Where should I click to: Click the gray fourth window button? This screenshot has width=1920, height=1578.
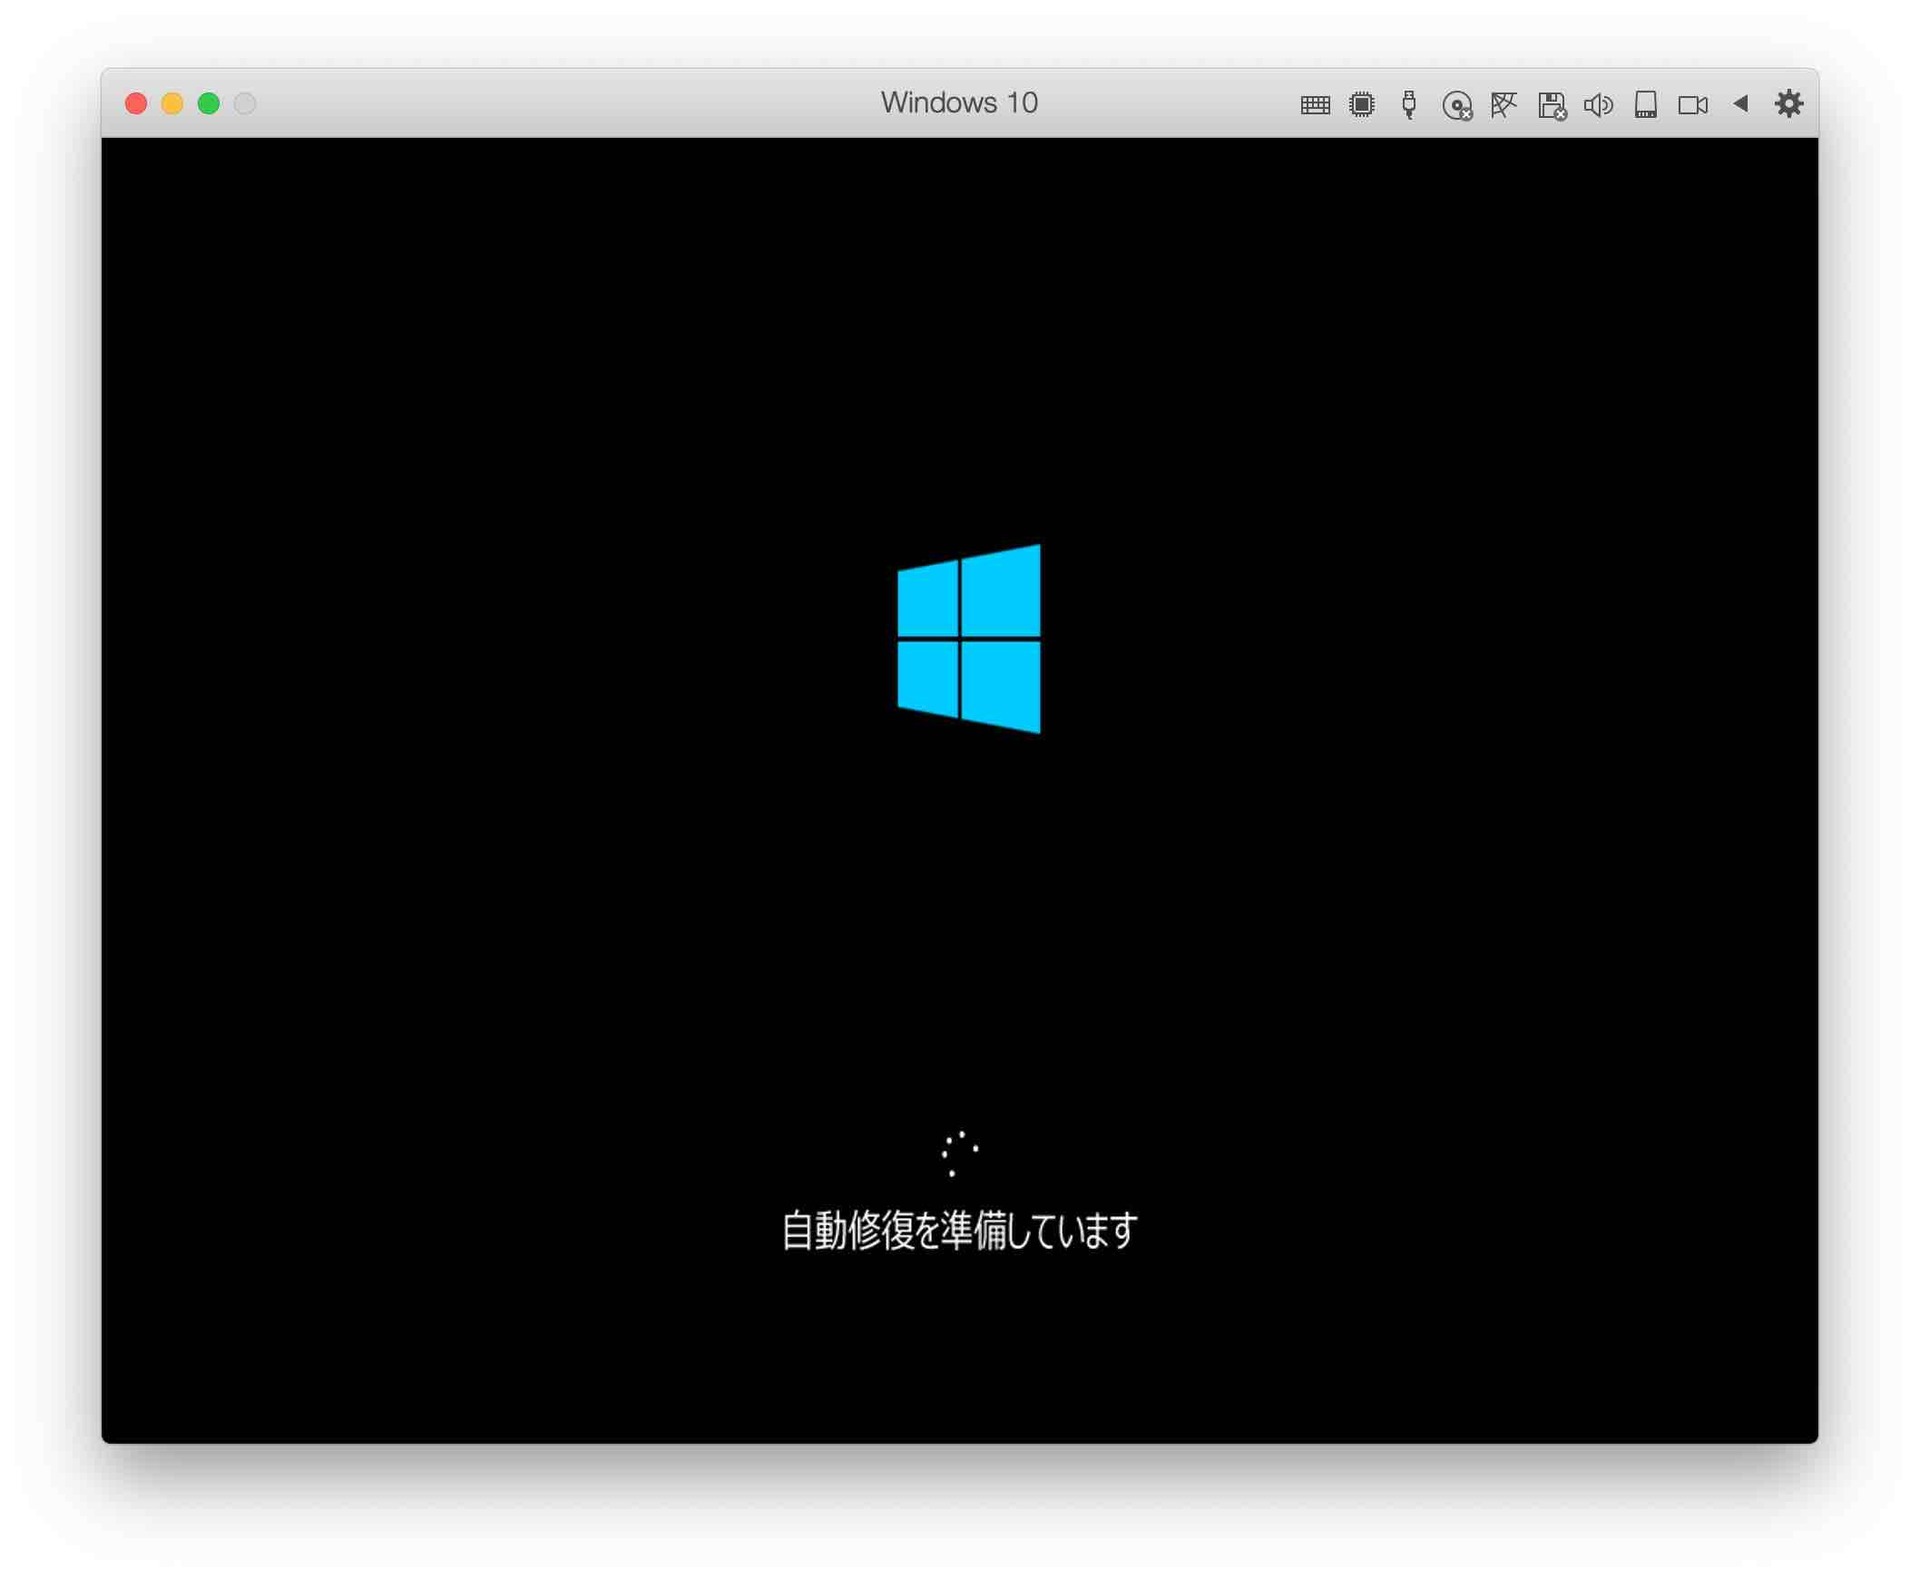pos(245,103)
